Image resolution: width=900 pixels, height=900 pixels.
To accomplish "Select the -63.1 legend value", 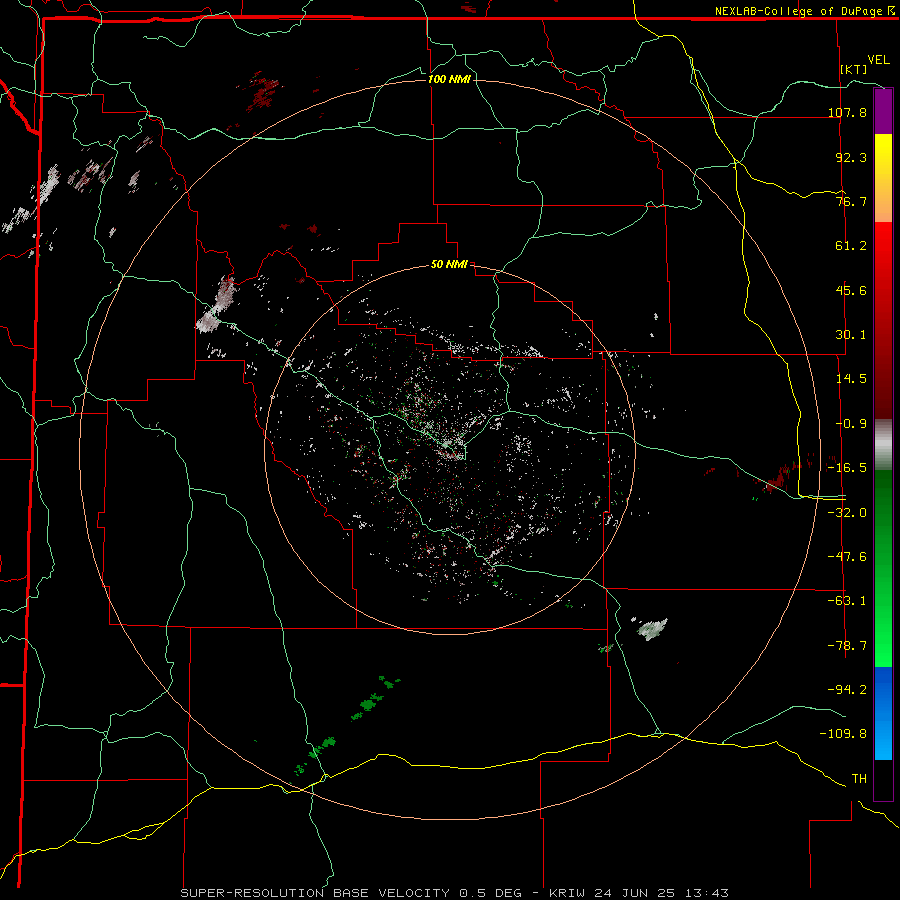I will 847,601.
